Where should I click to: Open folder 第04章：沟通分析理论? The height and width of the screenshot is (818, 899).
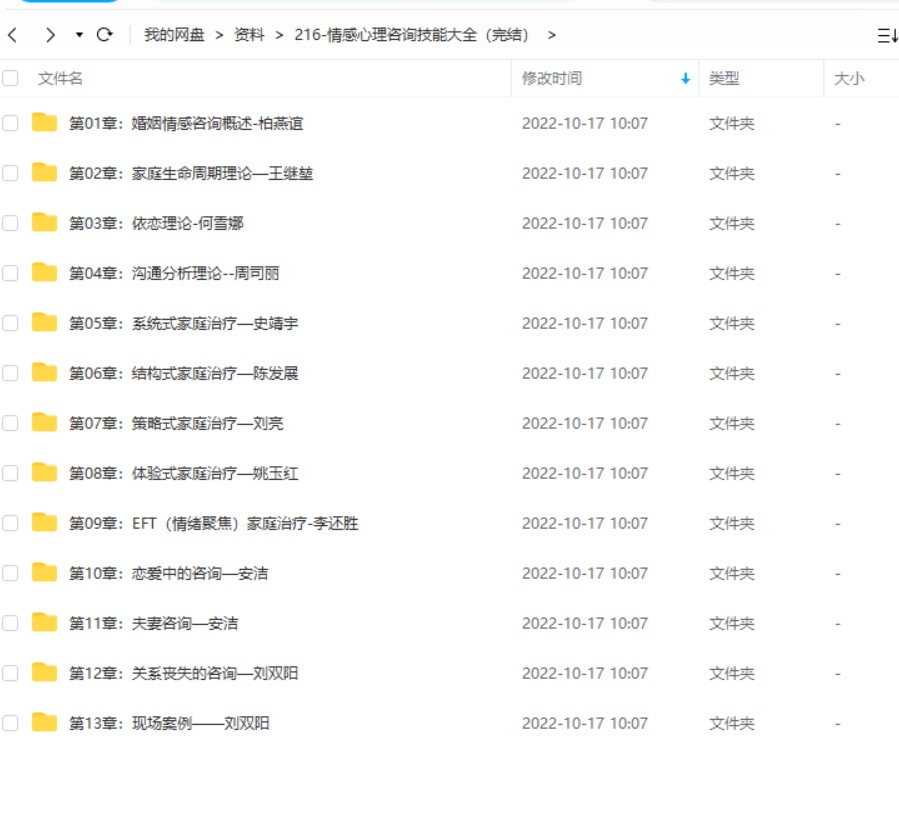tap(174, 273)
